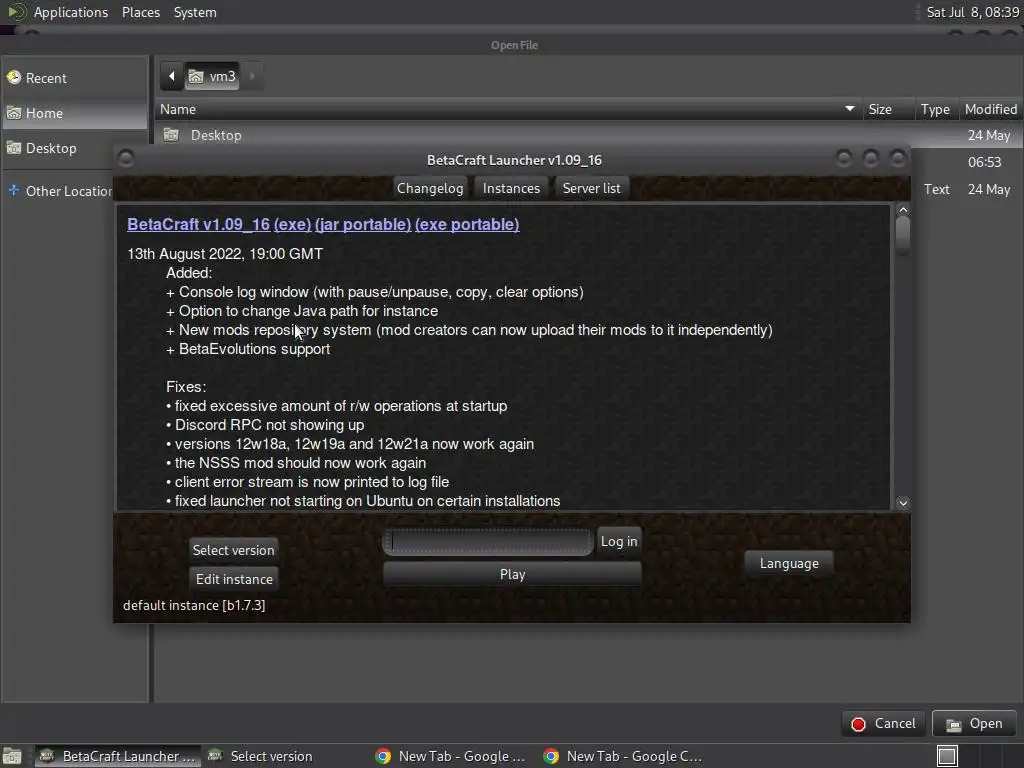
Task: Click the workspace switcher in bottom panel
Action: pyautogui.click(x=947, y=756)
